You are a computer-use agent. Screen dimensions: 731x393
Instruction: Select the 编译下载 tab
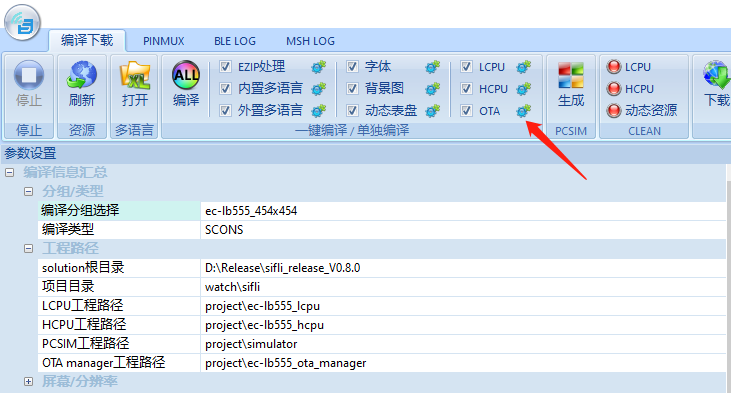(87, 41)
